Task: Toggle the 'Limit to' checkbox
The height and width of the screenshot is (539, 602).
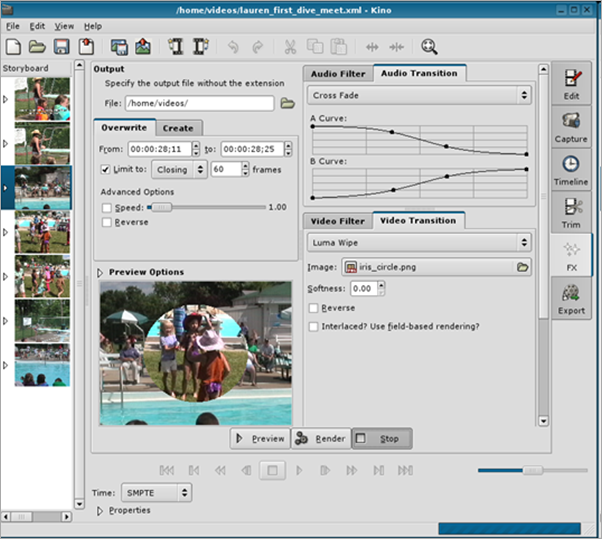Action: (x=107, y=170)
